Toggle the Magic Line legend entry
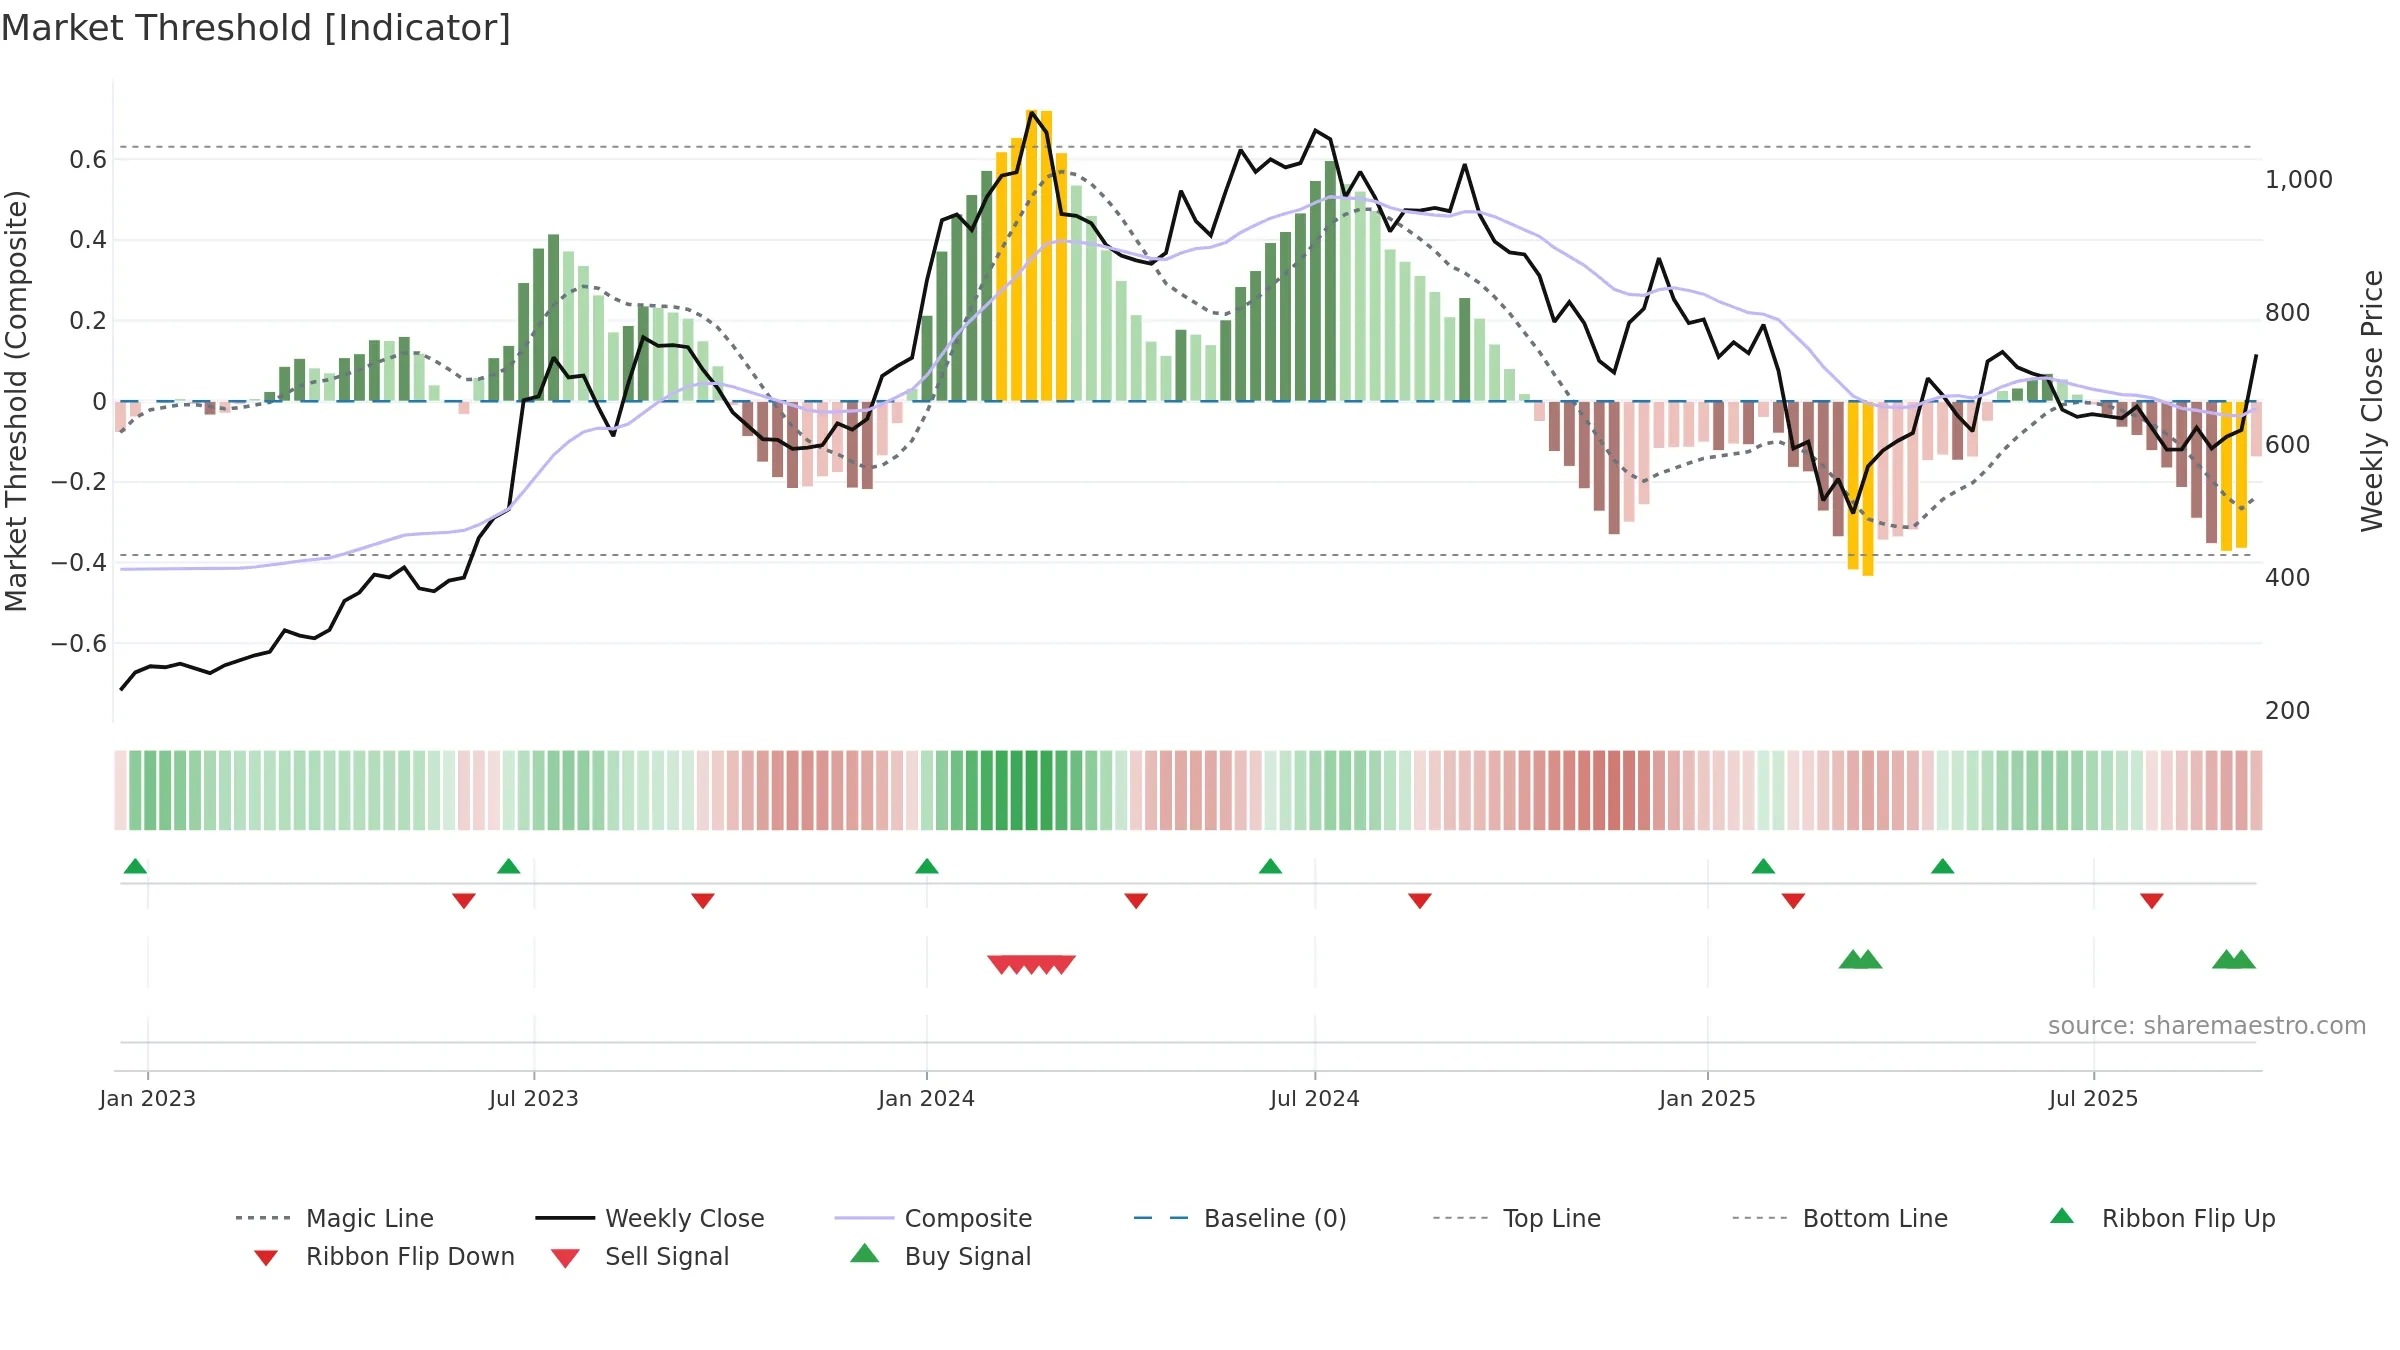Image resolution: width=2400 pixels, height=1350 pixels. pos(335,1218)
